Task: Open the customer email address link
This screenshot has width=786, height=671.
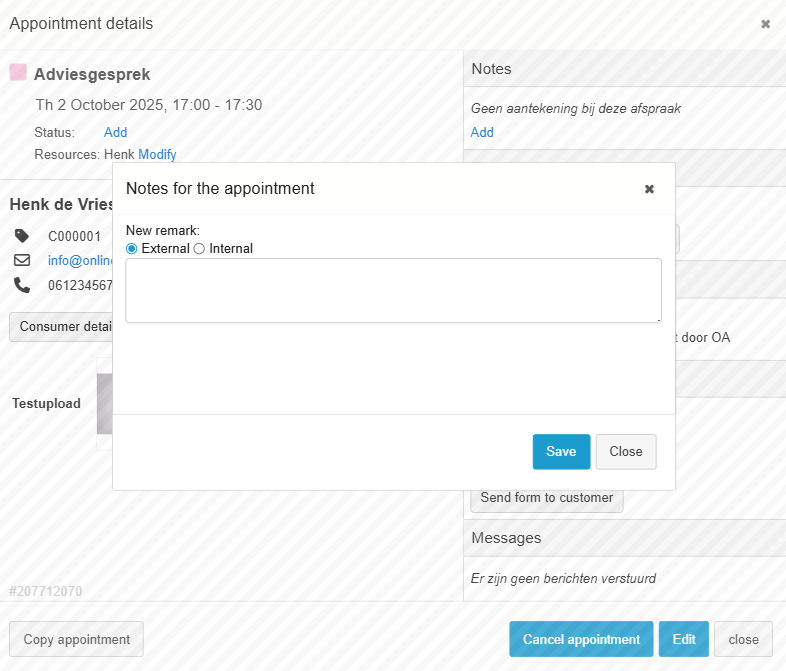Action: tap(80, 261)
